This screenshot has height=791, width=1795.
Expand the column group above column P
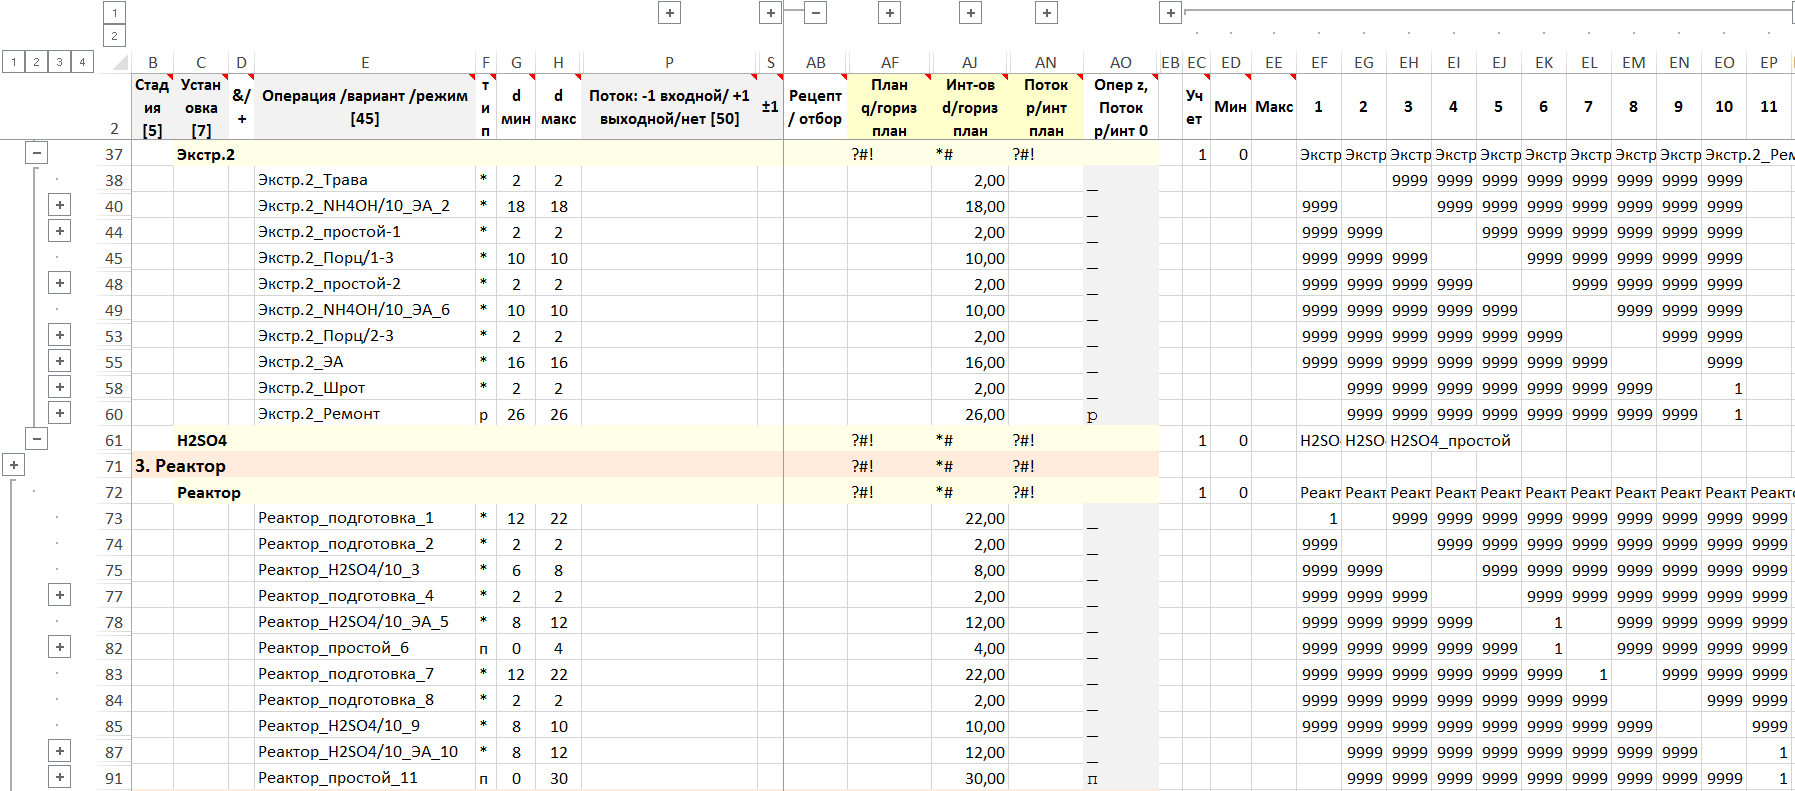tap(670, 13)
